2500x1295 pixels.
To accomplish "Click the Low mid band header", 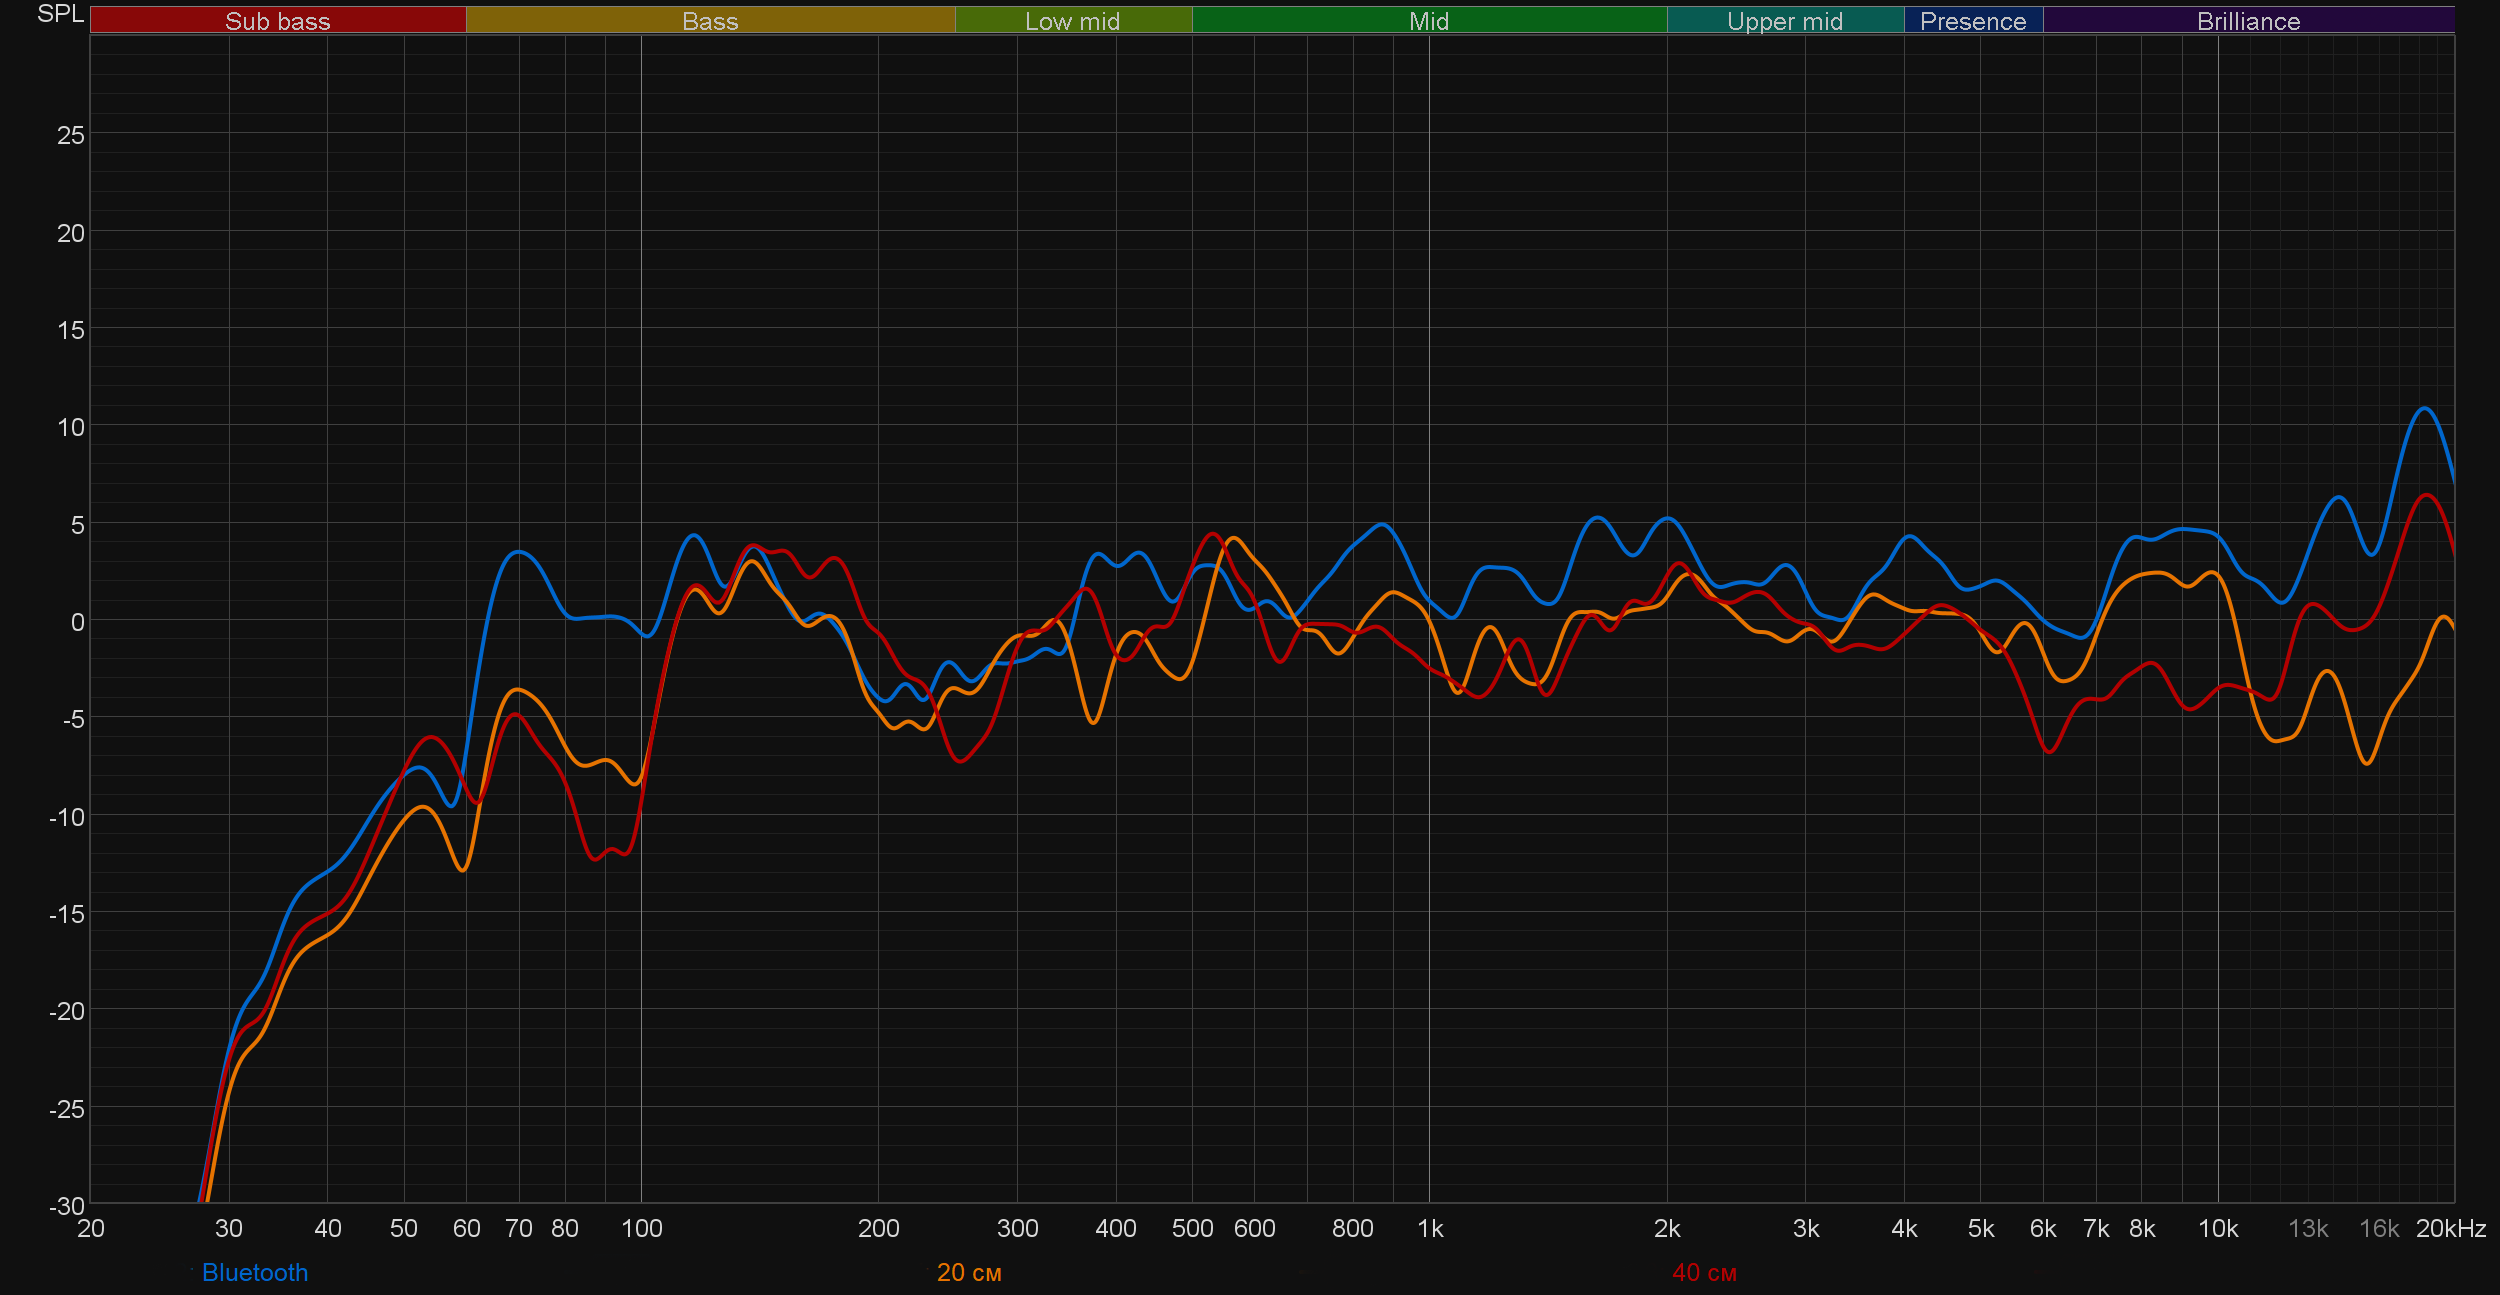I will click(1072, 21).
